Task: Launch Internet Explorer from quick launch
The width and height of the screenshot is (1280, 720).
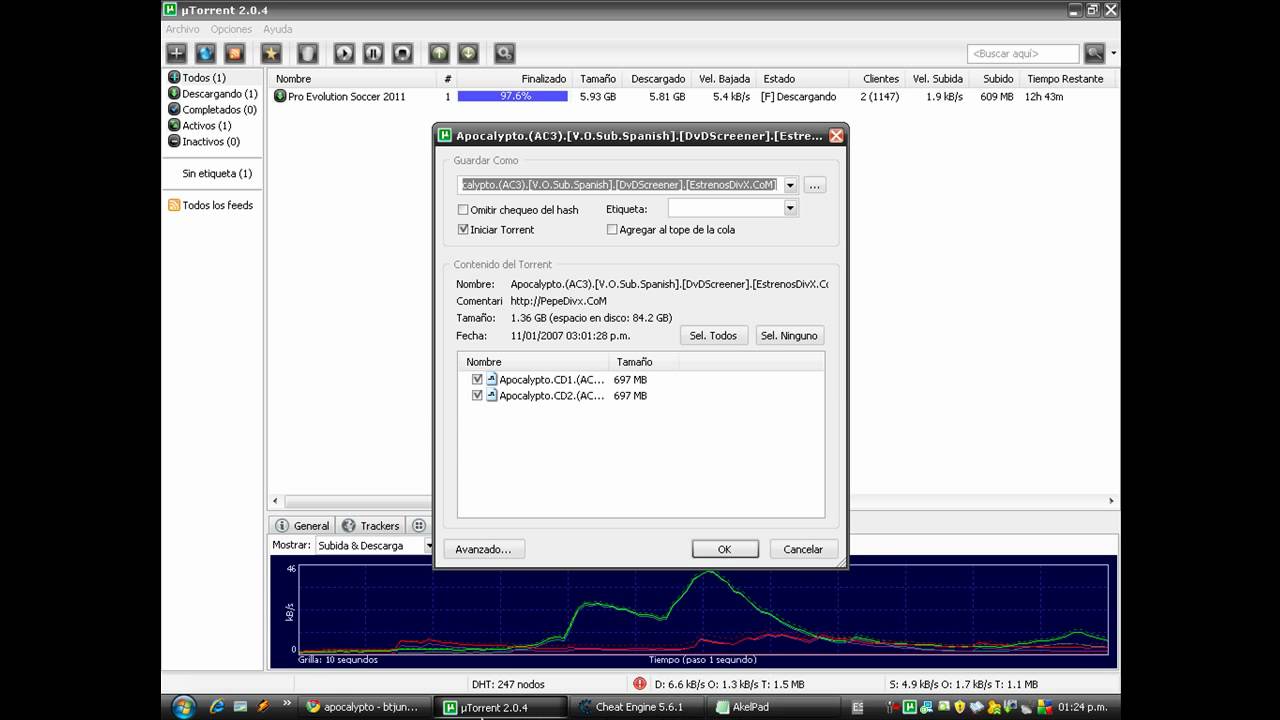Action: point(217,706)
